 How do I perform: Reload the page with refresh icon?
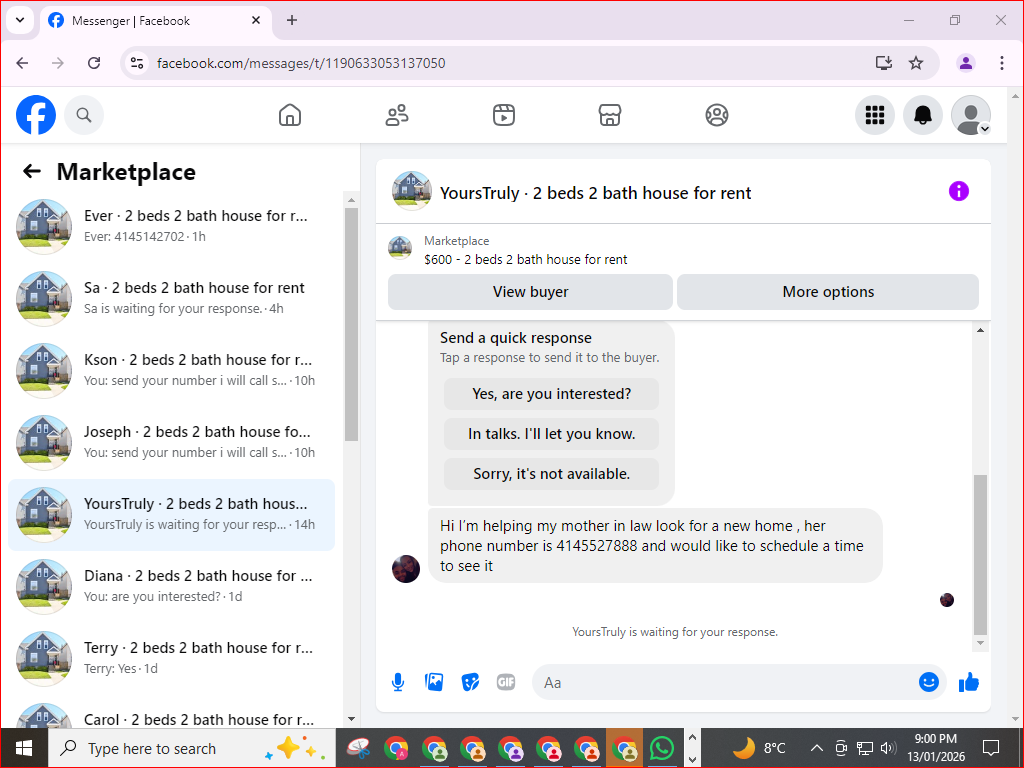tap(94, 63)
